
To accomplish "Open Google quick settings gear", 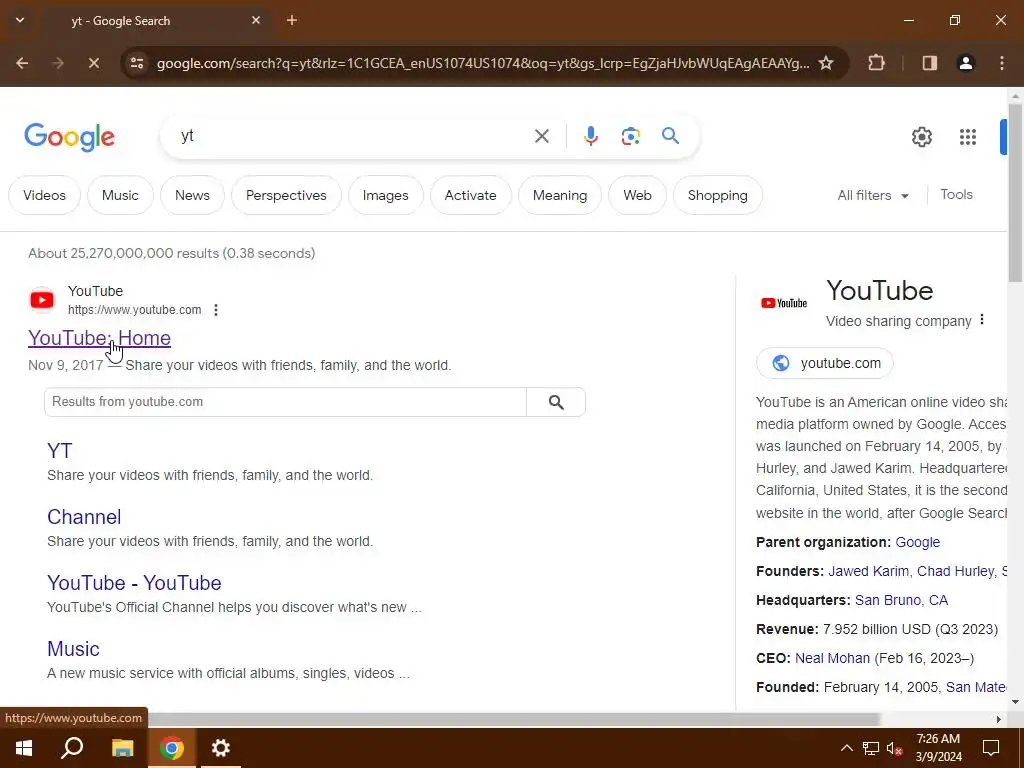I will 921,136.
